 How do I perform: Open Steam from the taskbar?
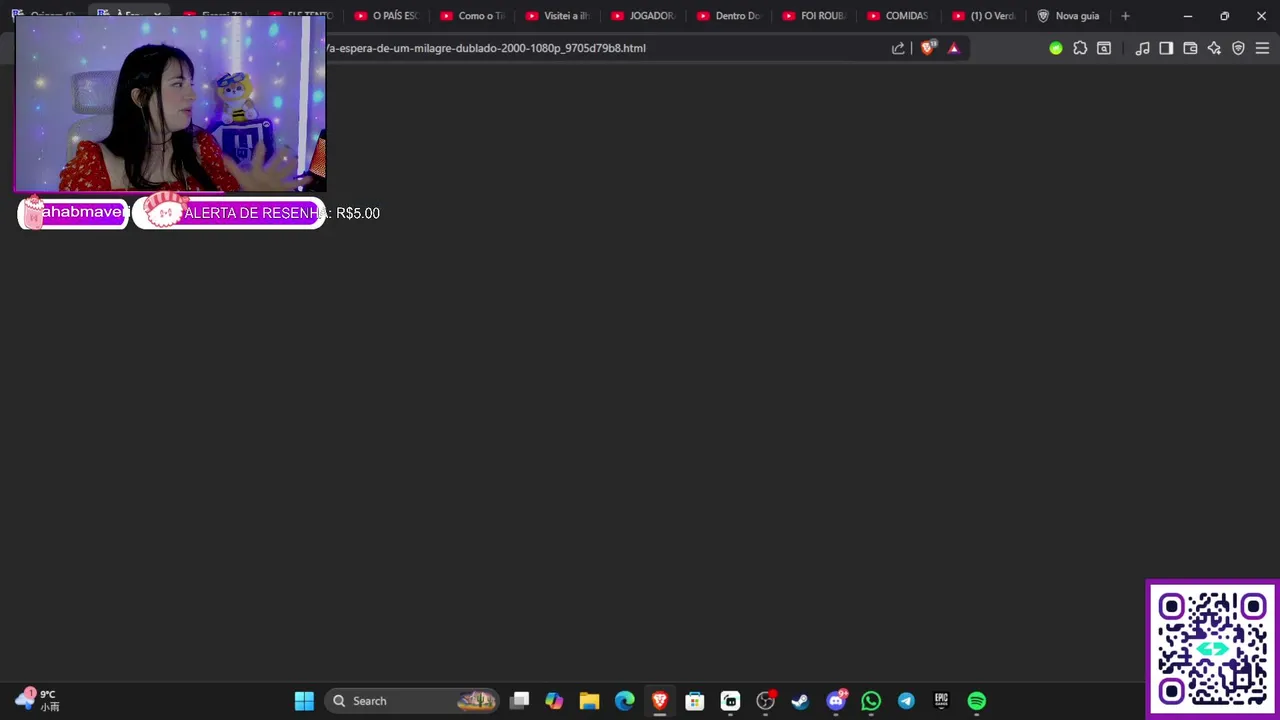pyautogui.click(x=800, y=701)
